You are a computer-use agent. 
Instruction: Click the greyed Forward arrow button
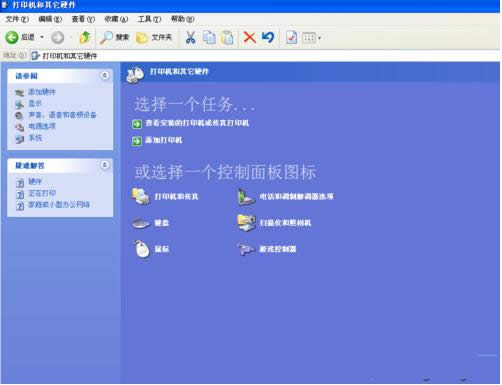point(58,38)
